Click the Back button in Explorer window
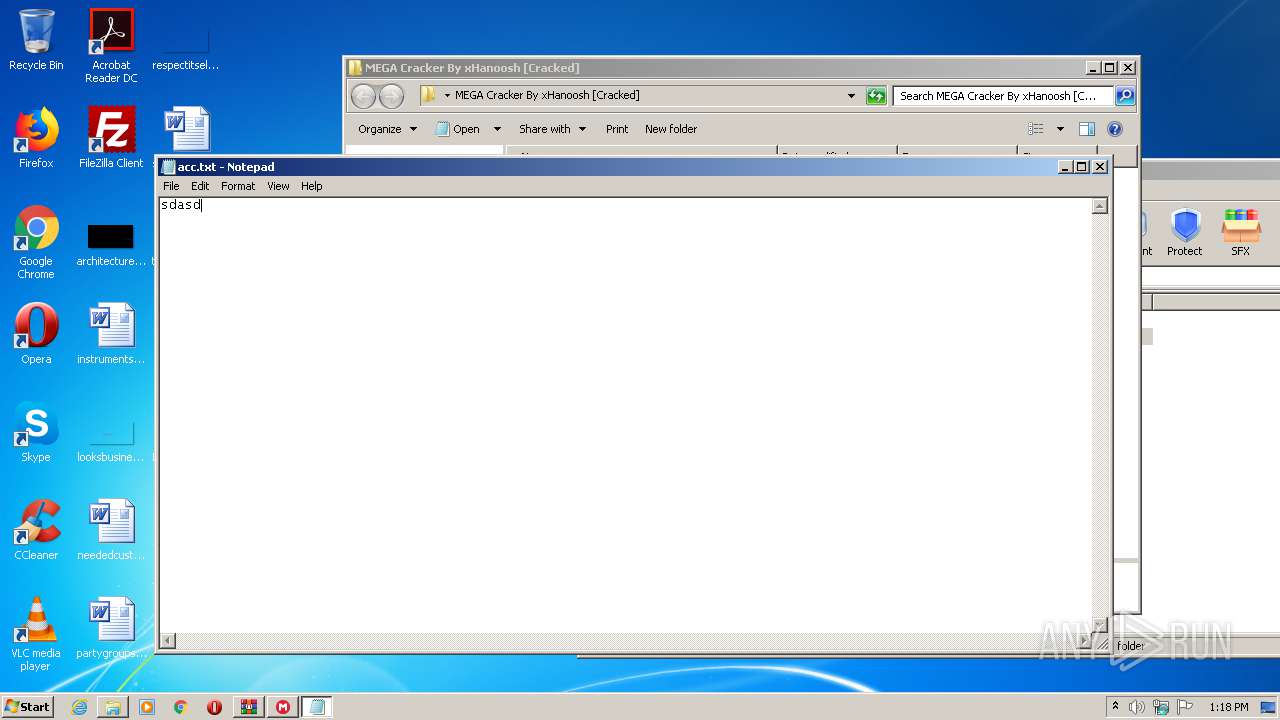The image size is (1280, 720). pyautogui.click(x=363, y=96)
